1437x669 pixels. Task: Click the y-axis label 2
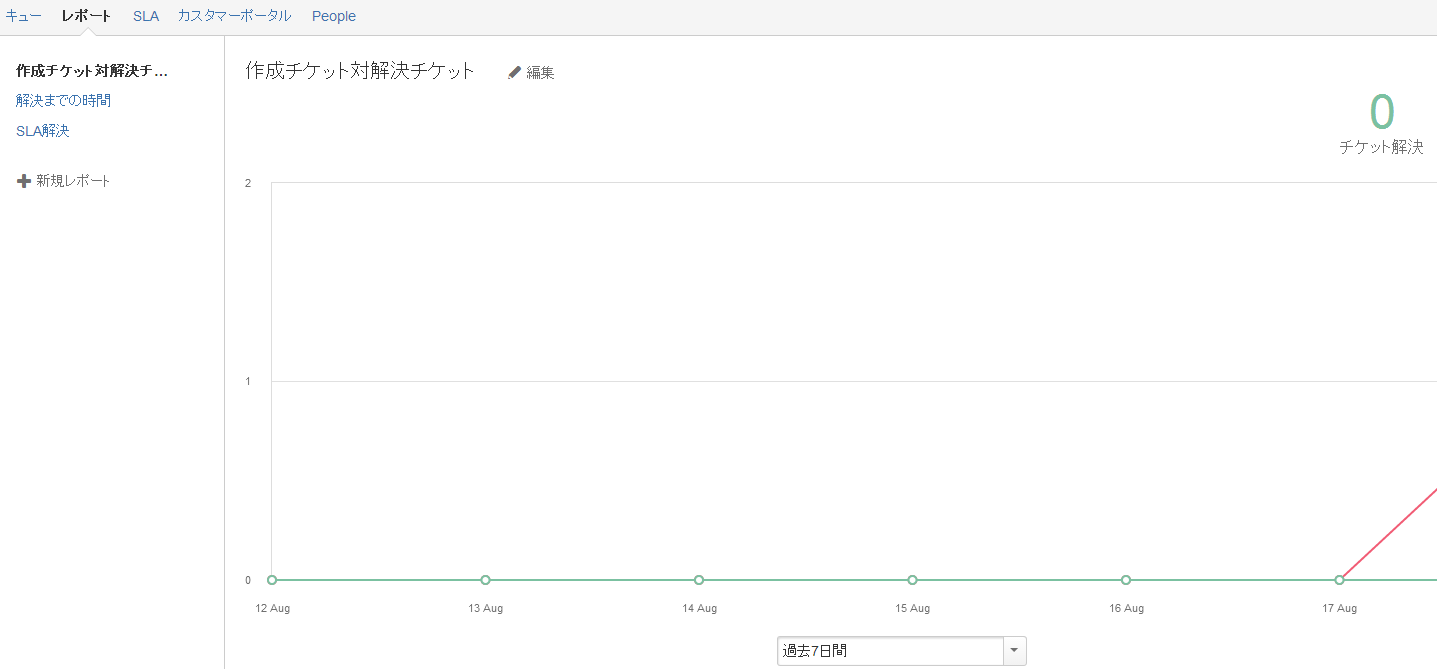click(x=248, y=183)
